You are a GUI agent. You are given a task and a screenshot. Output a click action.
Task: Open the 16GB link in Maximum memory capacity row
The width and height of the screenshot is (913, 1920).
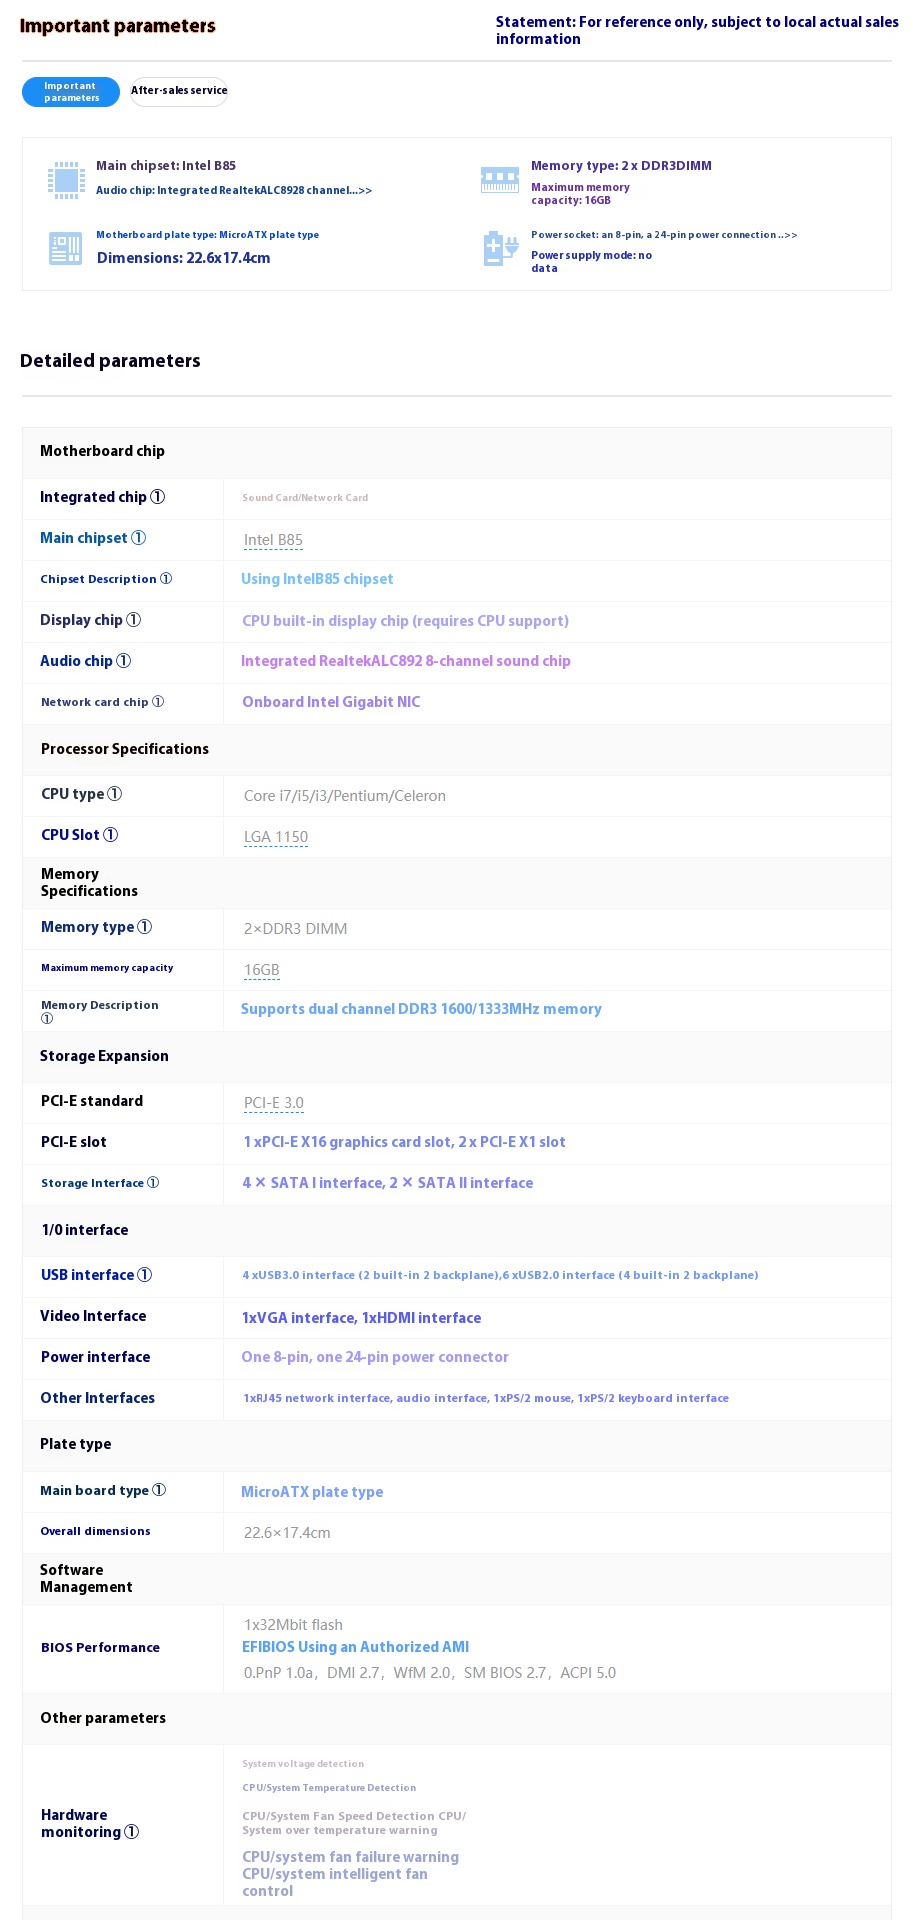[262, 970]
